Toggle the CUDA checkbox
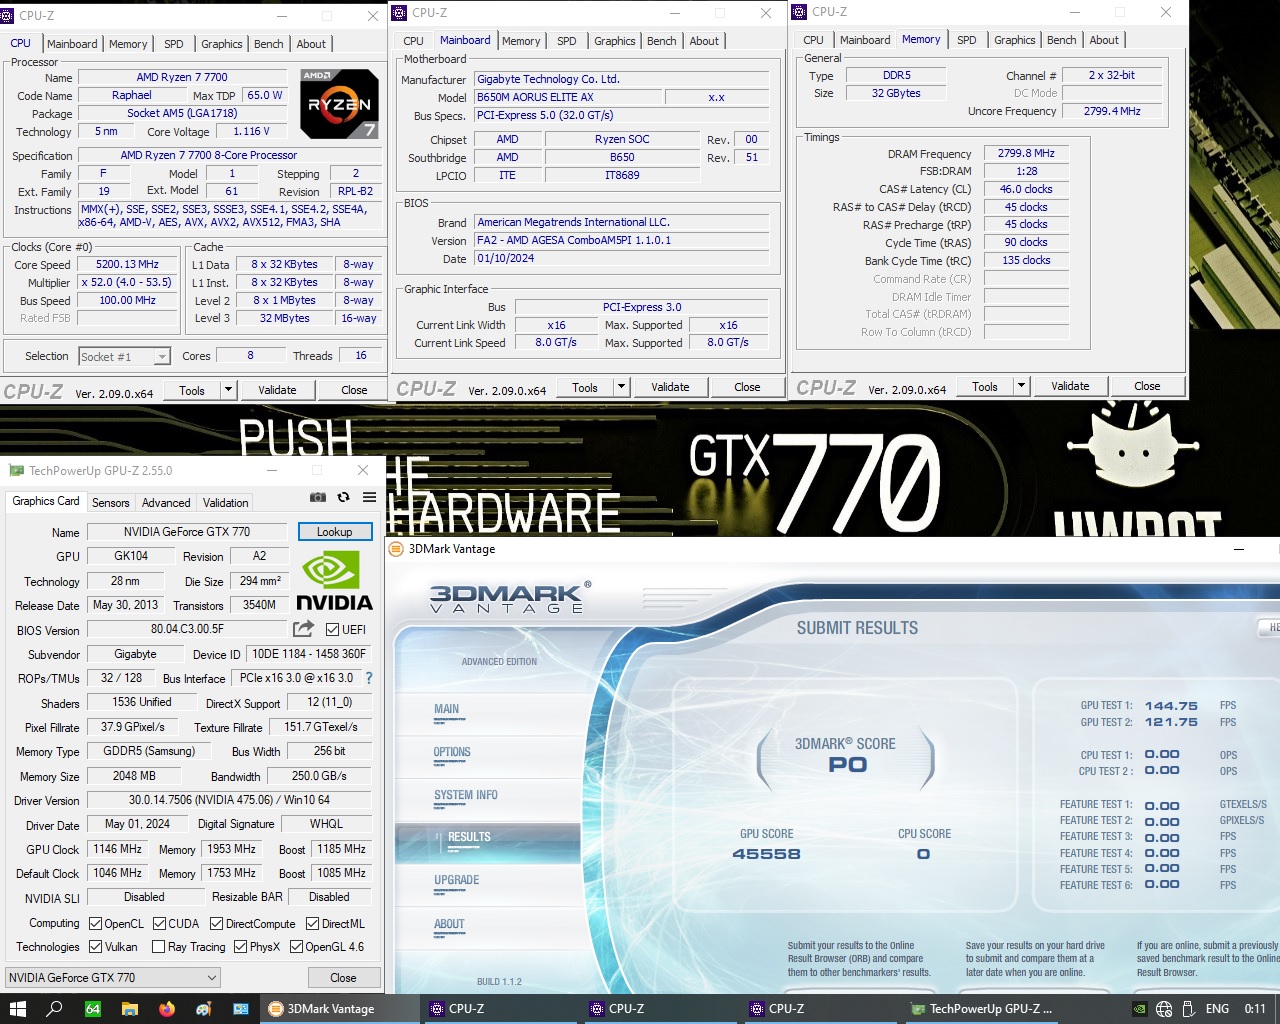 coord(160,923)
